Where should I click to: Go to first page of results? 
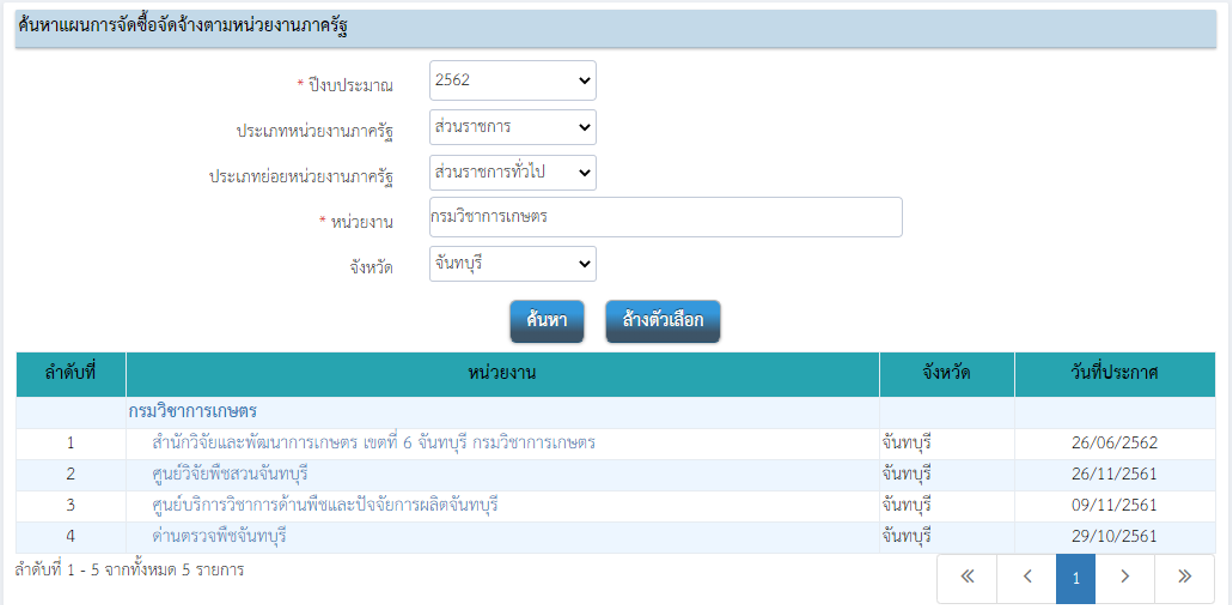click(x=967, y=578)
